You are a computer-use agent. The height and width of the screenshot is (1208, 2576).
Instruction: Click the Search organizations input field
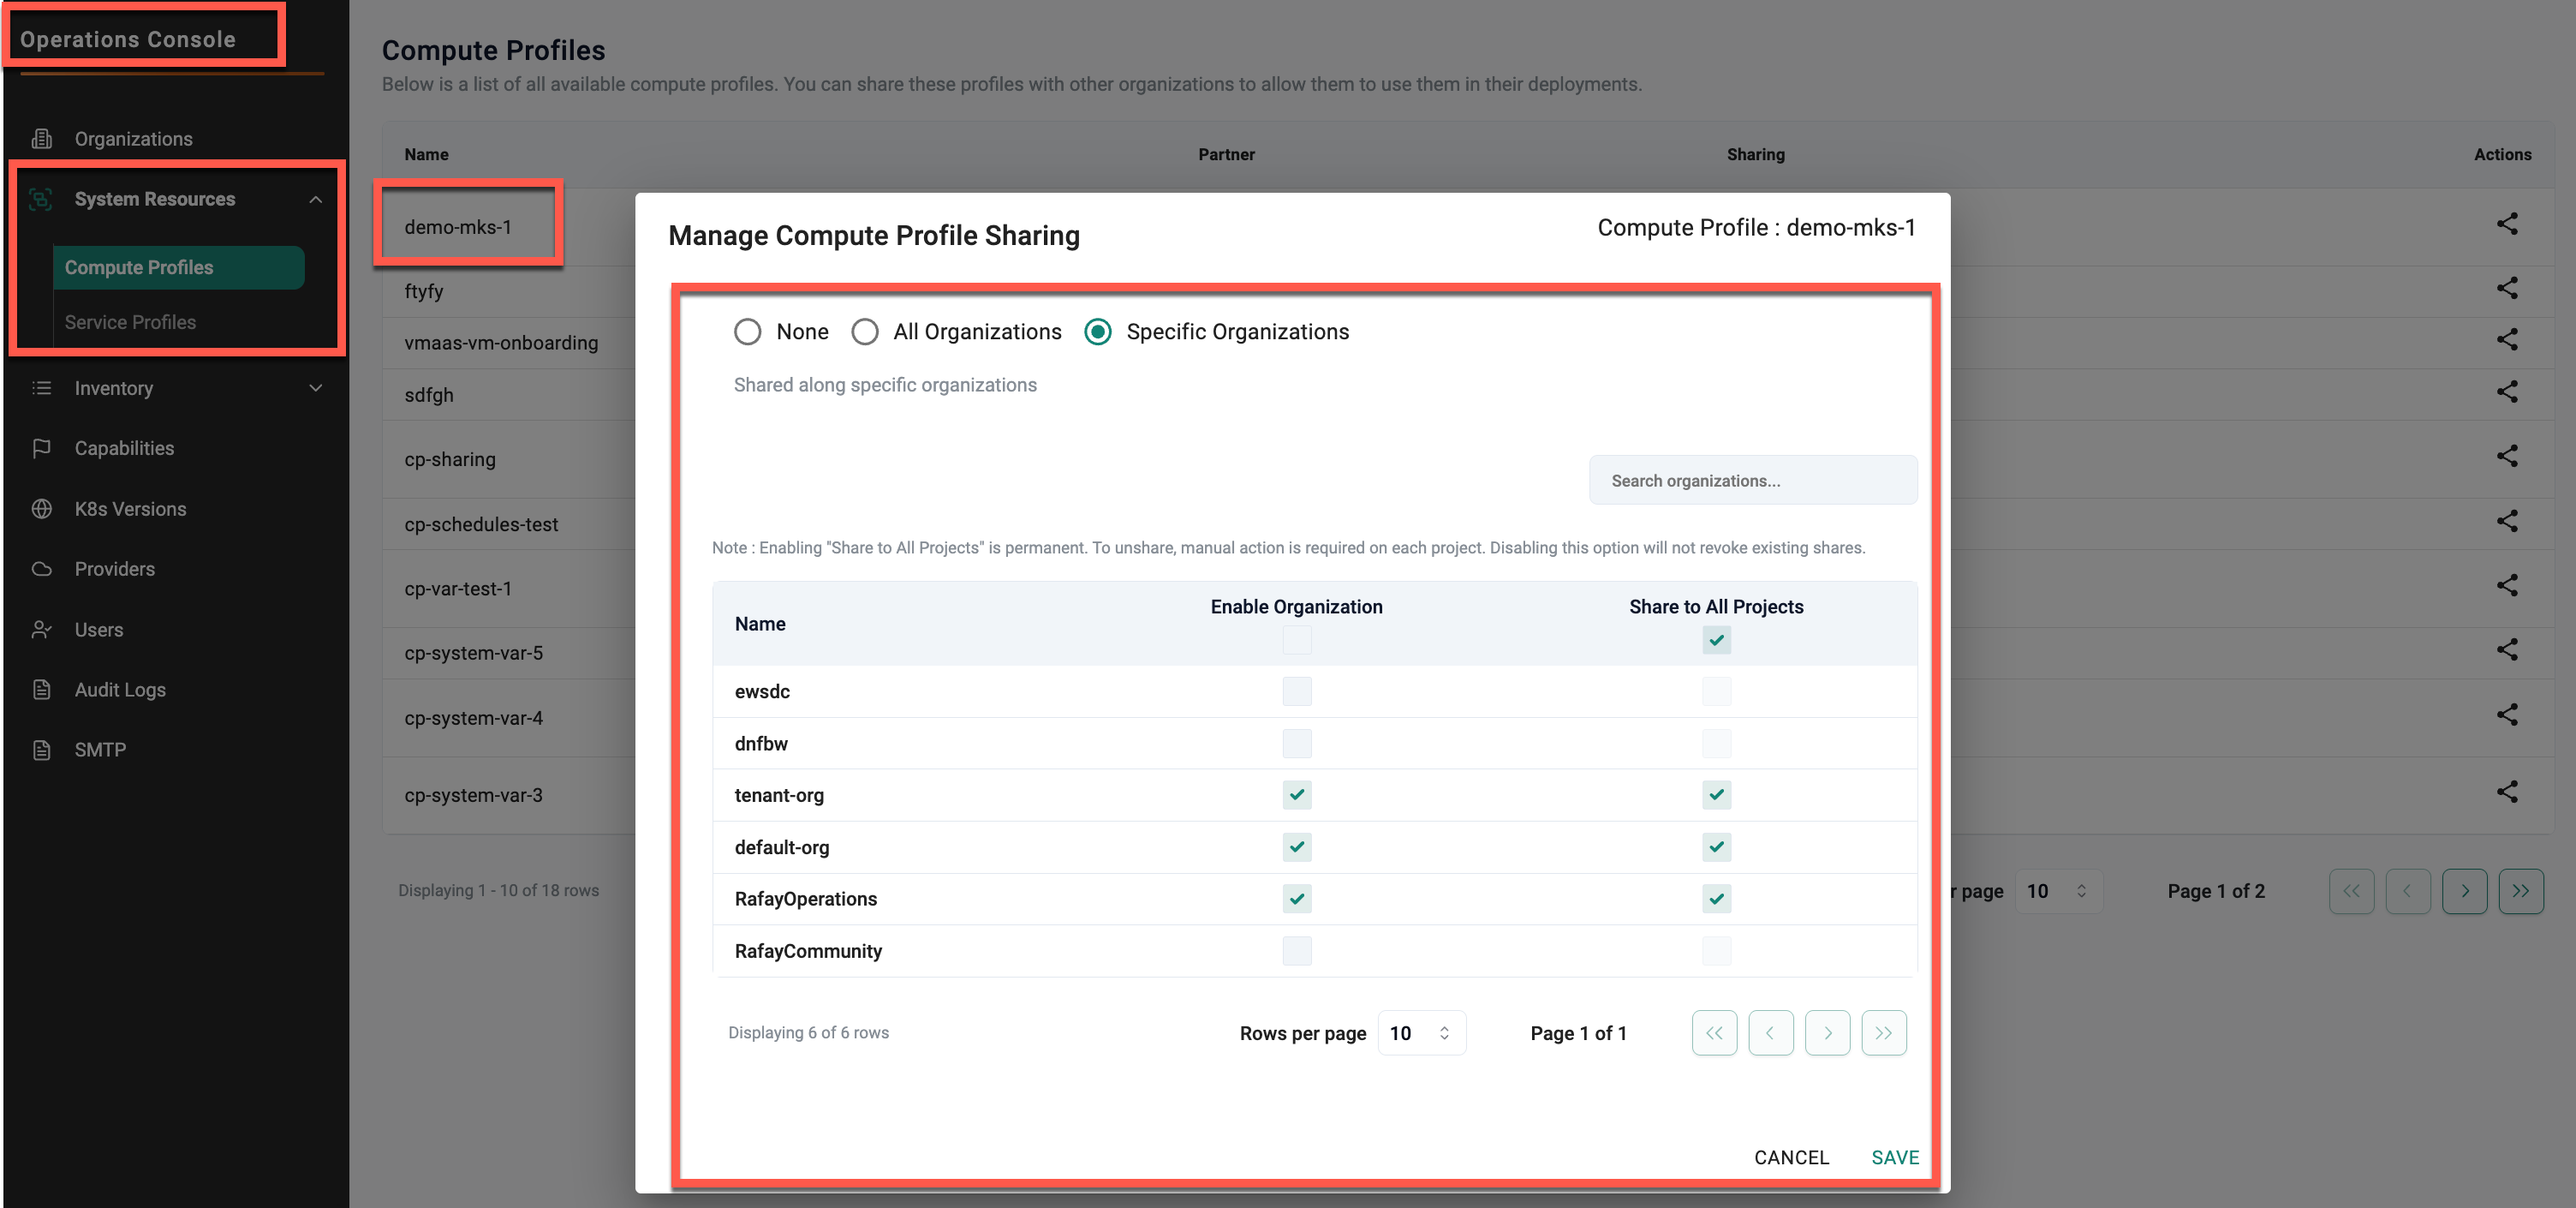tap(1752, 481)
